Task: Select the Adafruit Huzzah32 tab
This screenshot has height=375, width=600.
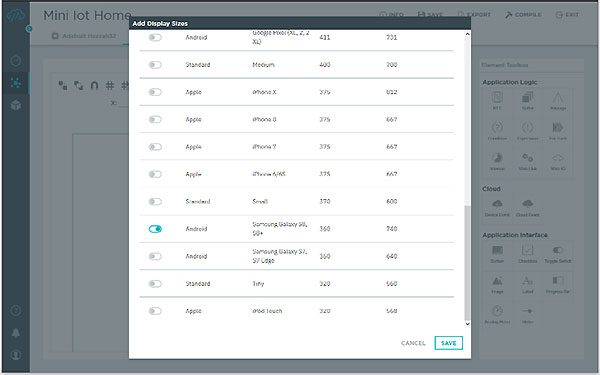Action: point(84,36)
